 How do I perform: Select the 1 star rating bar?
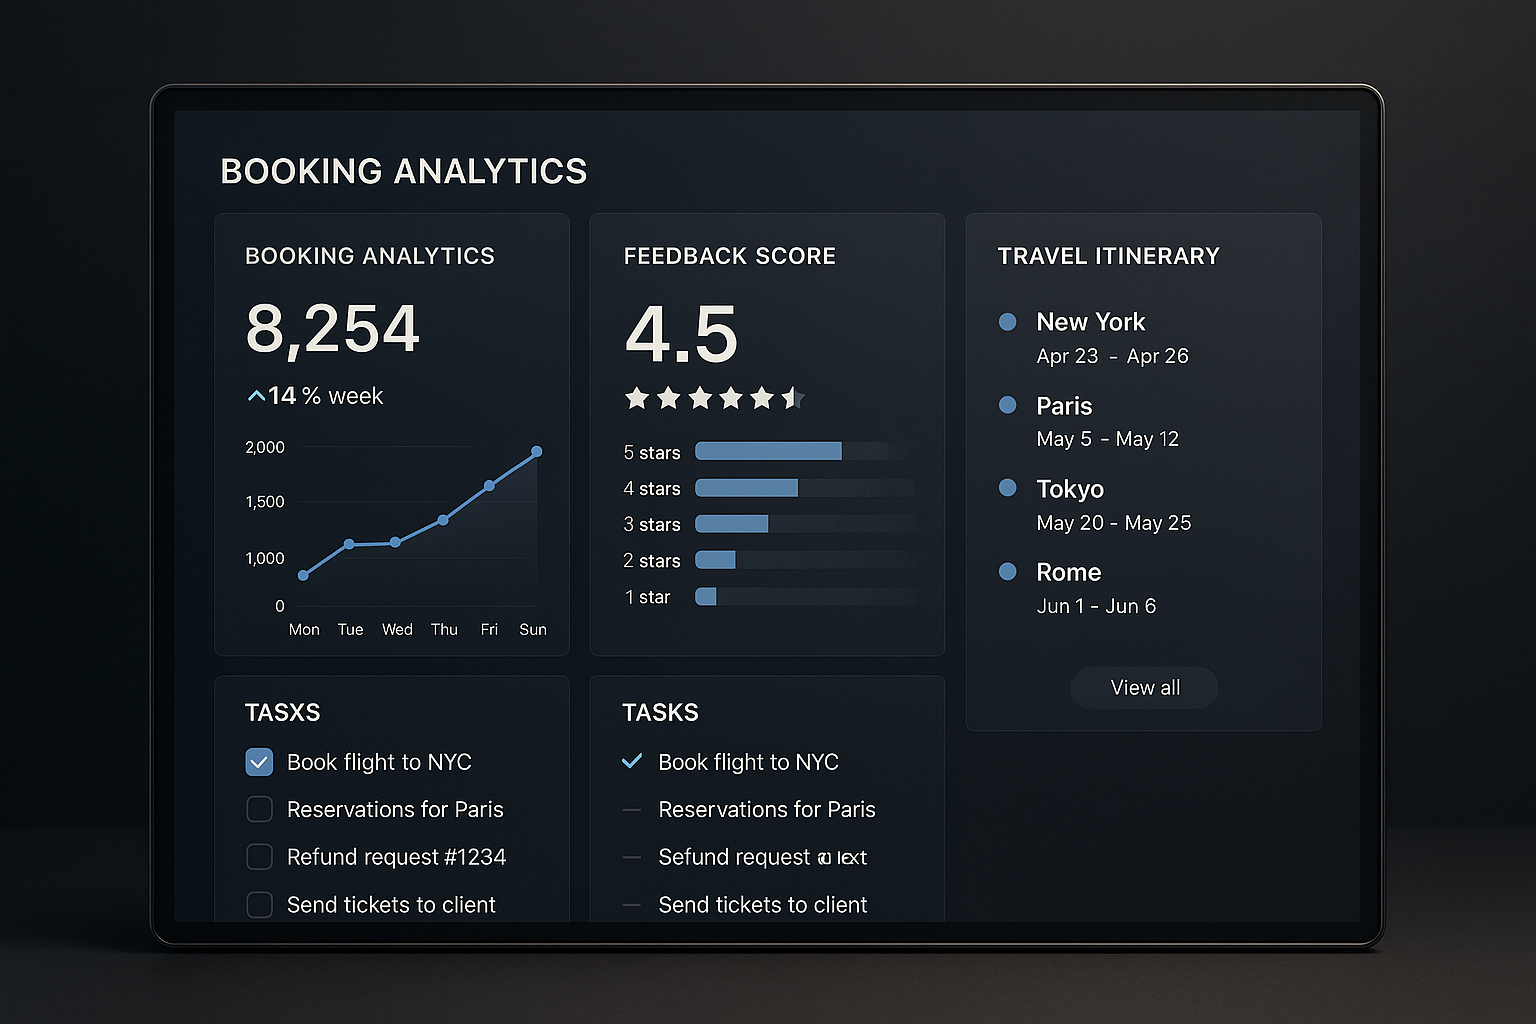(706, 597)
